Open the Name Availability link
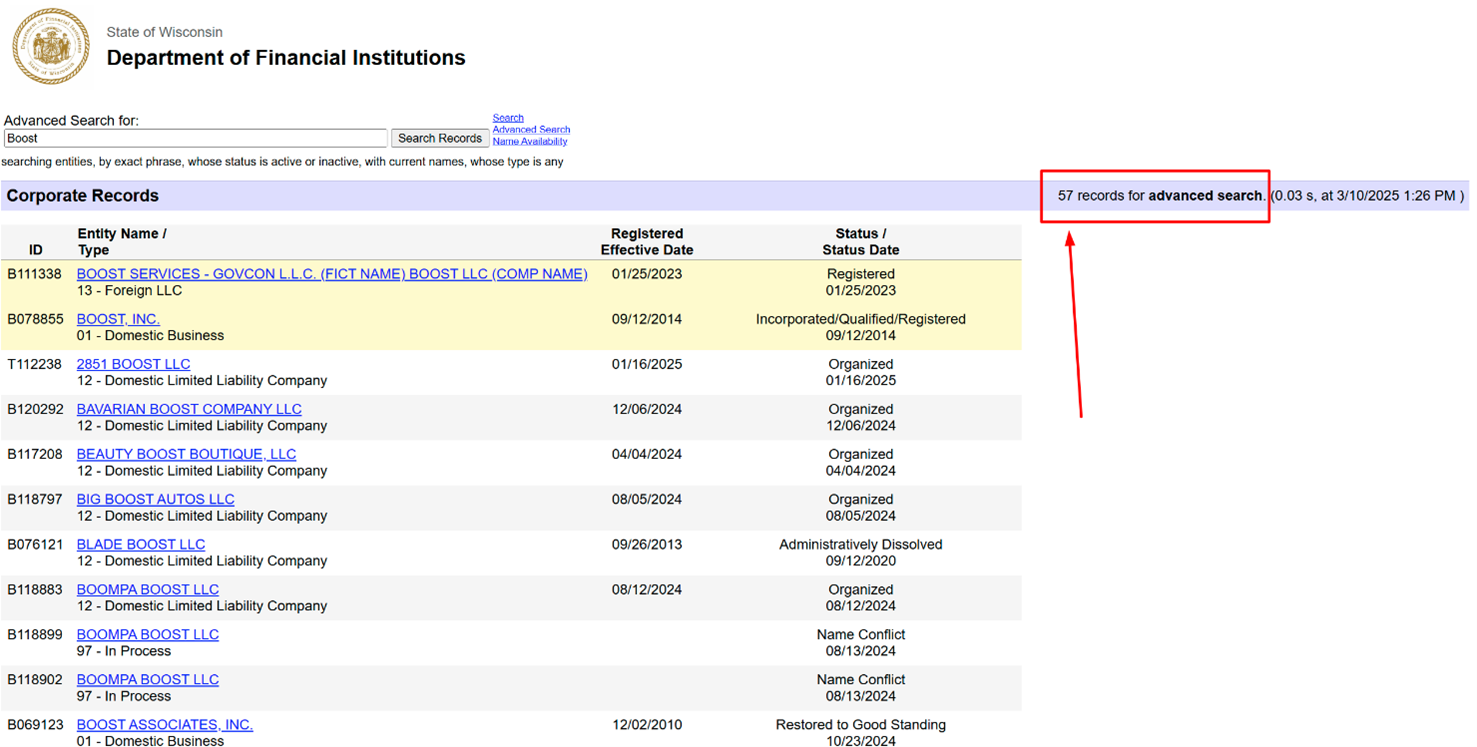The width and height of the screenshot is (1477, 747). (529, 142)
